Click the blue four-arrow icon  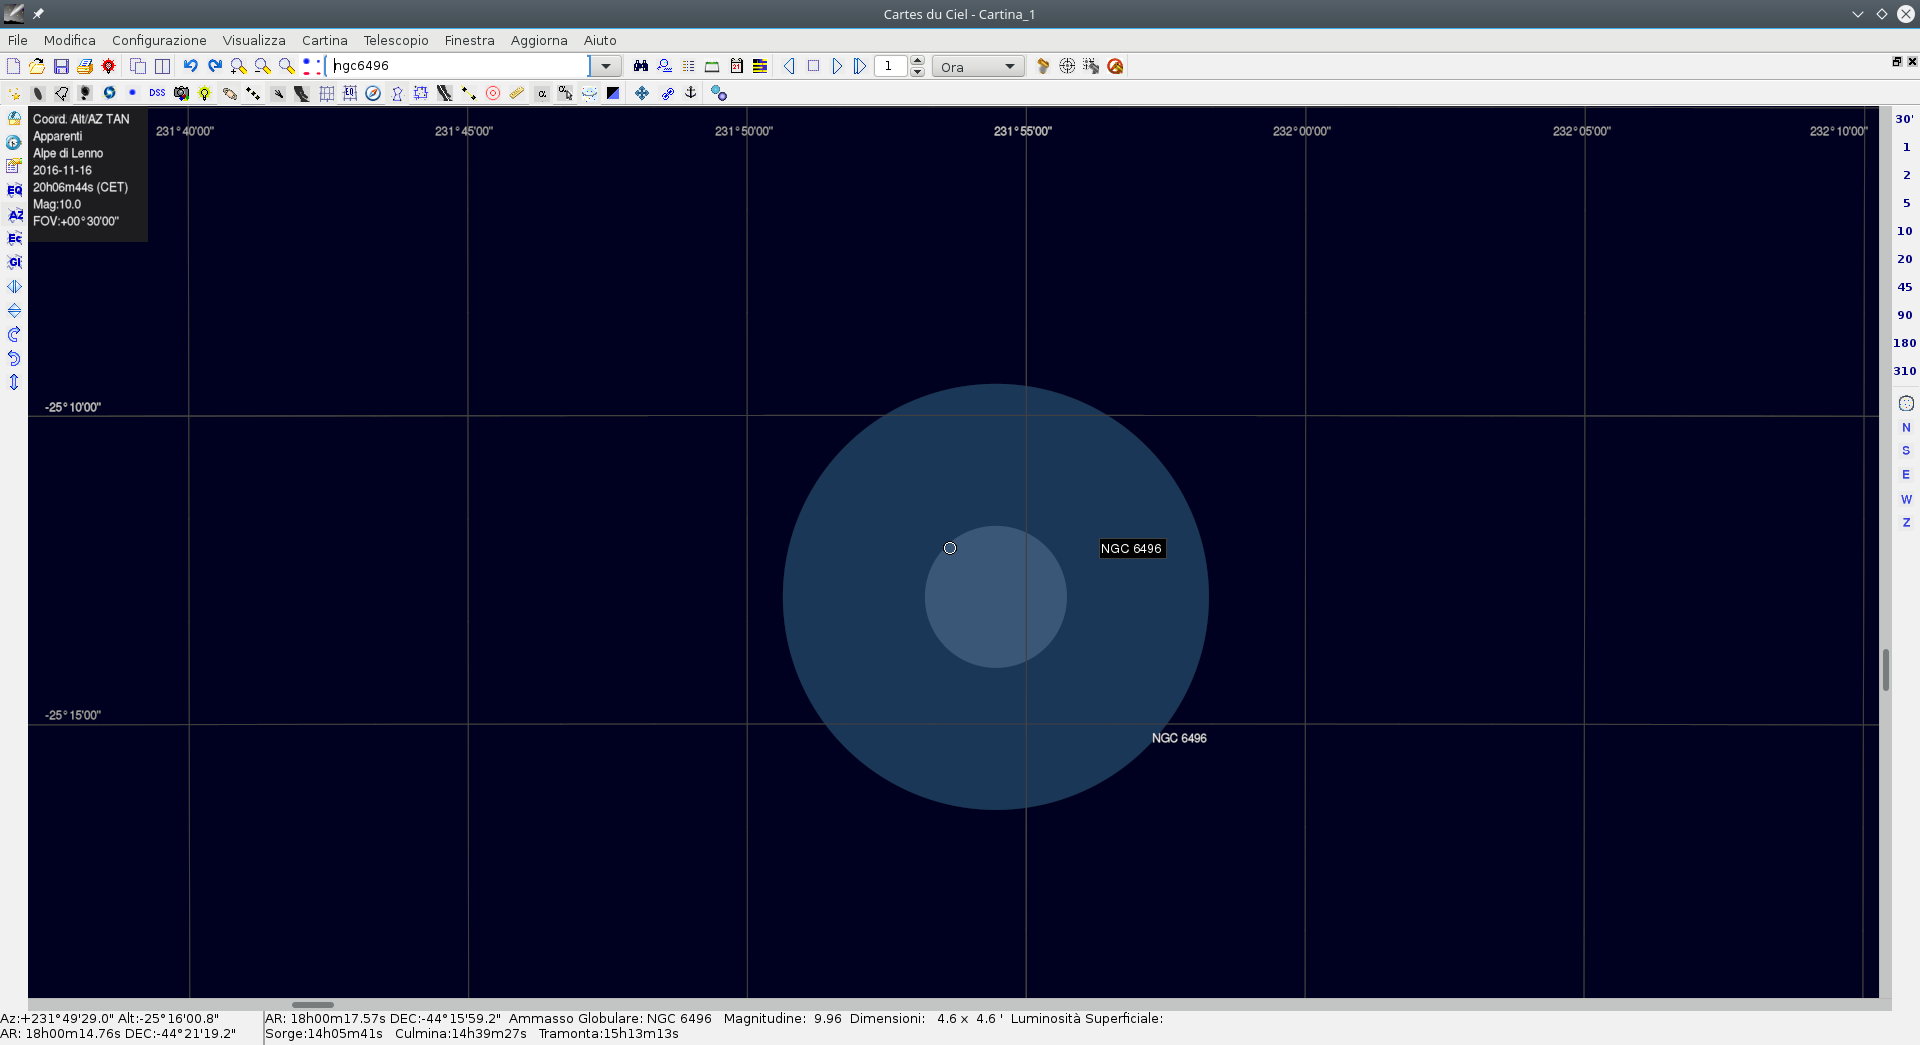click(642, 93)
